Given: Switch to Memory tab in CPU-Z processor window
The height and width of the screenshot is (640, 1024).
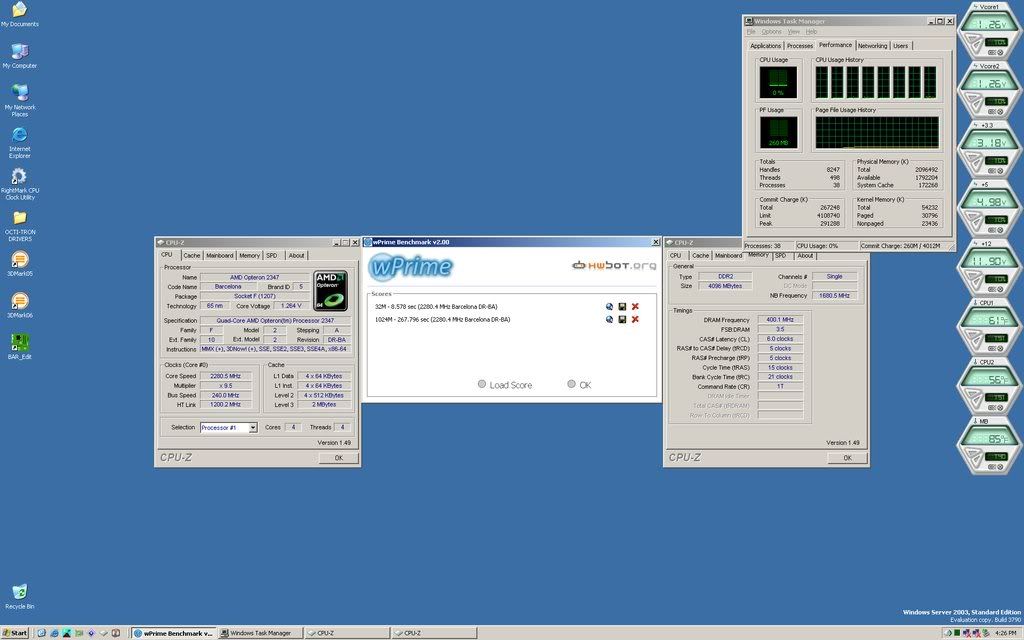Looking at the screenshot, I should 249,255.
